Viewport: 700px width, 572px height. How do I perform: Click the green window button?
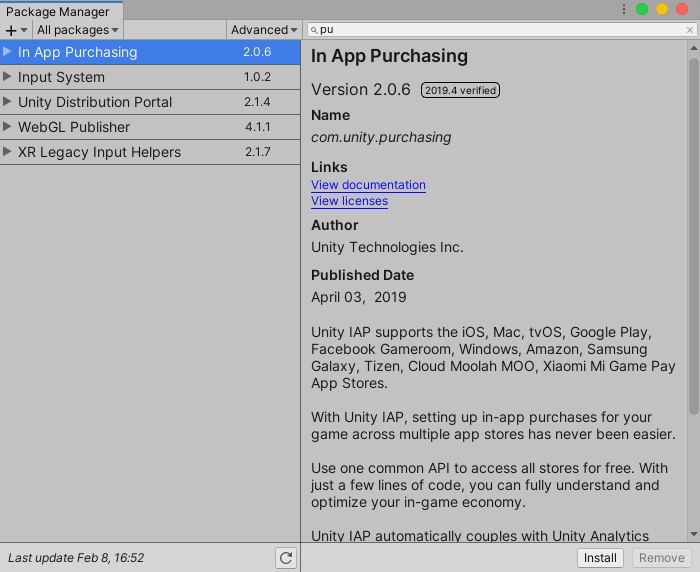(642, 9)
